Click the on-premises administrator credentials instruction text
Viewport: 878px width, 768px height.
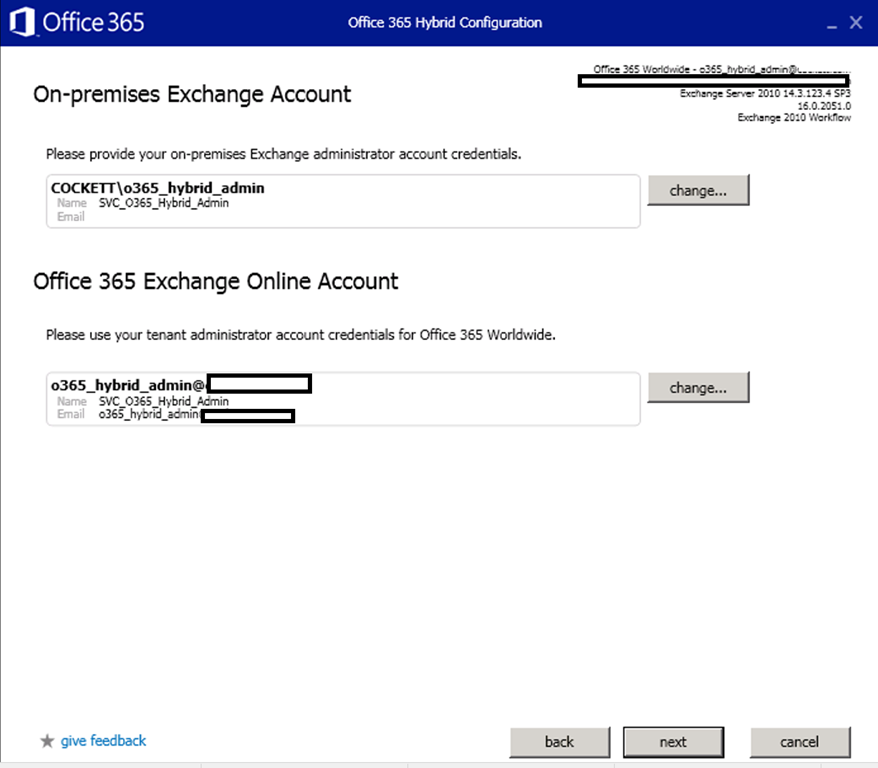tap(283, 154)
